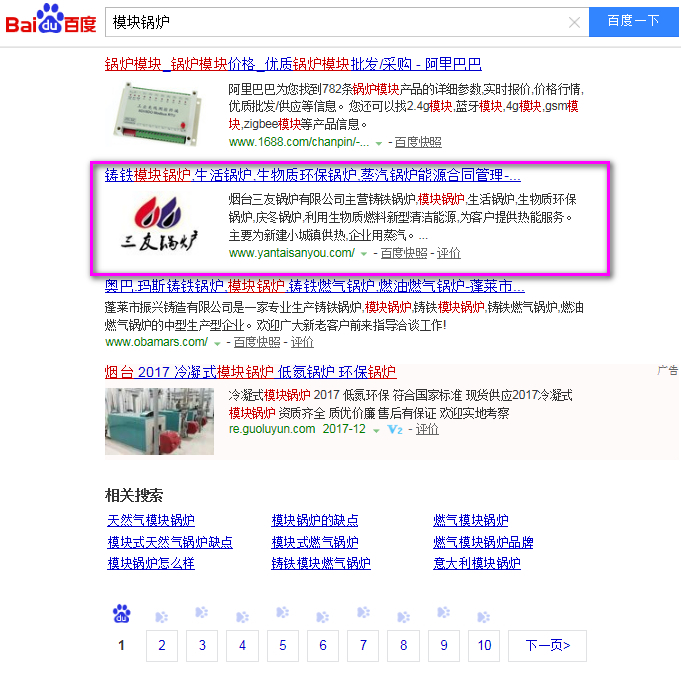Viewport: 681px width, 675px height.
Task: Open 百度快照 for the yantaisanyou result
Action: point(404,253)
